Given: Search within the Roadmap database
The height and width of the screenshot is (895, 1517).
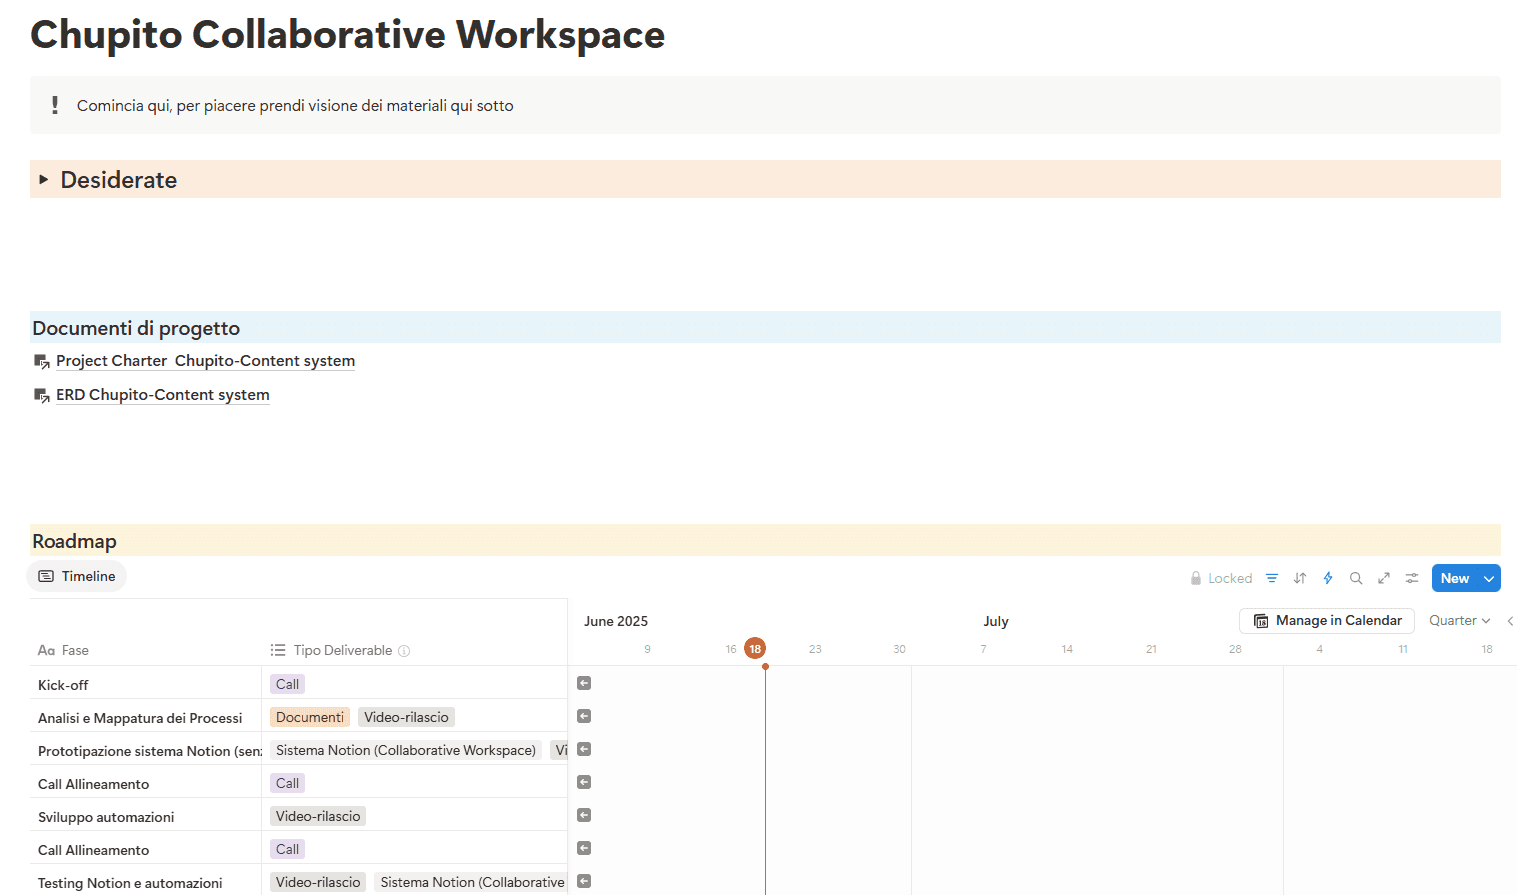Looking at the screenshot, I should (1355, 578).
